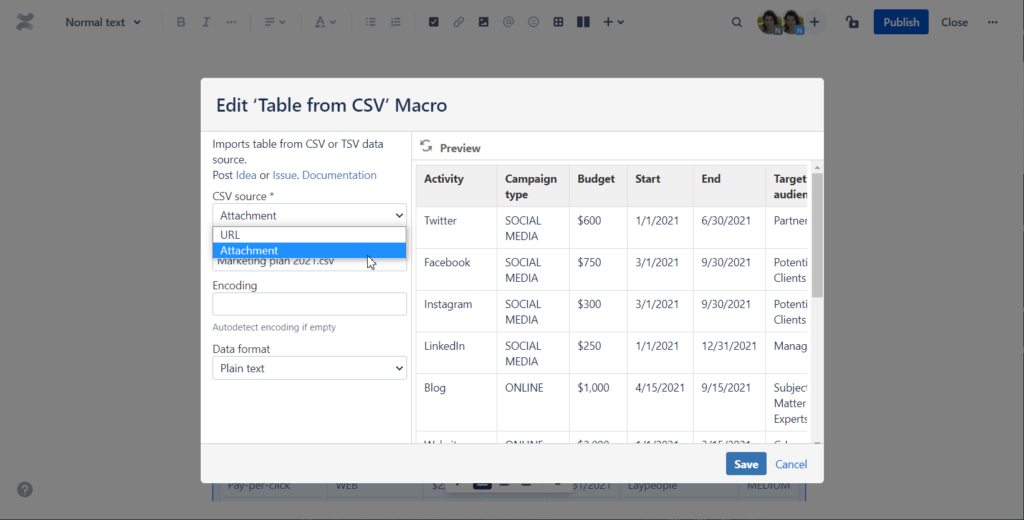Open the Normal text style dropdown
The height and width of the screenshot is (520, 1024).
[x=103, y=22]
